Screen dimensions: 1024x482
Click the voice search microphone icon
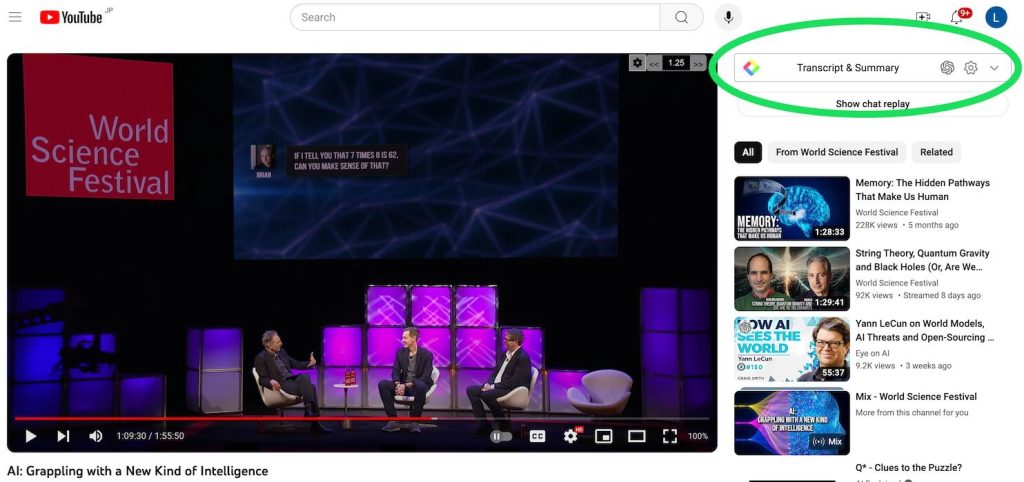[x=728, y=17]
